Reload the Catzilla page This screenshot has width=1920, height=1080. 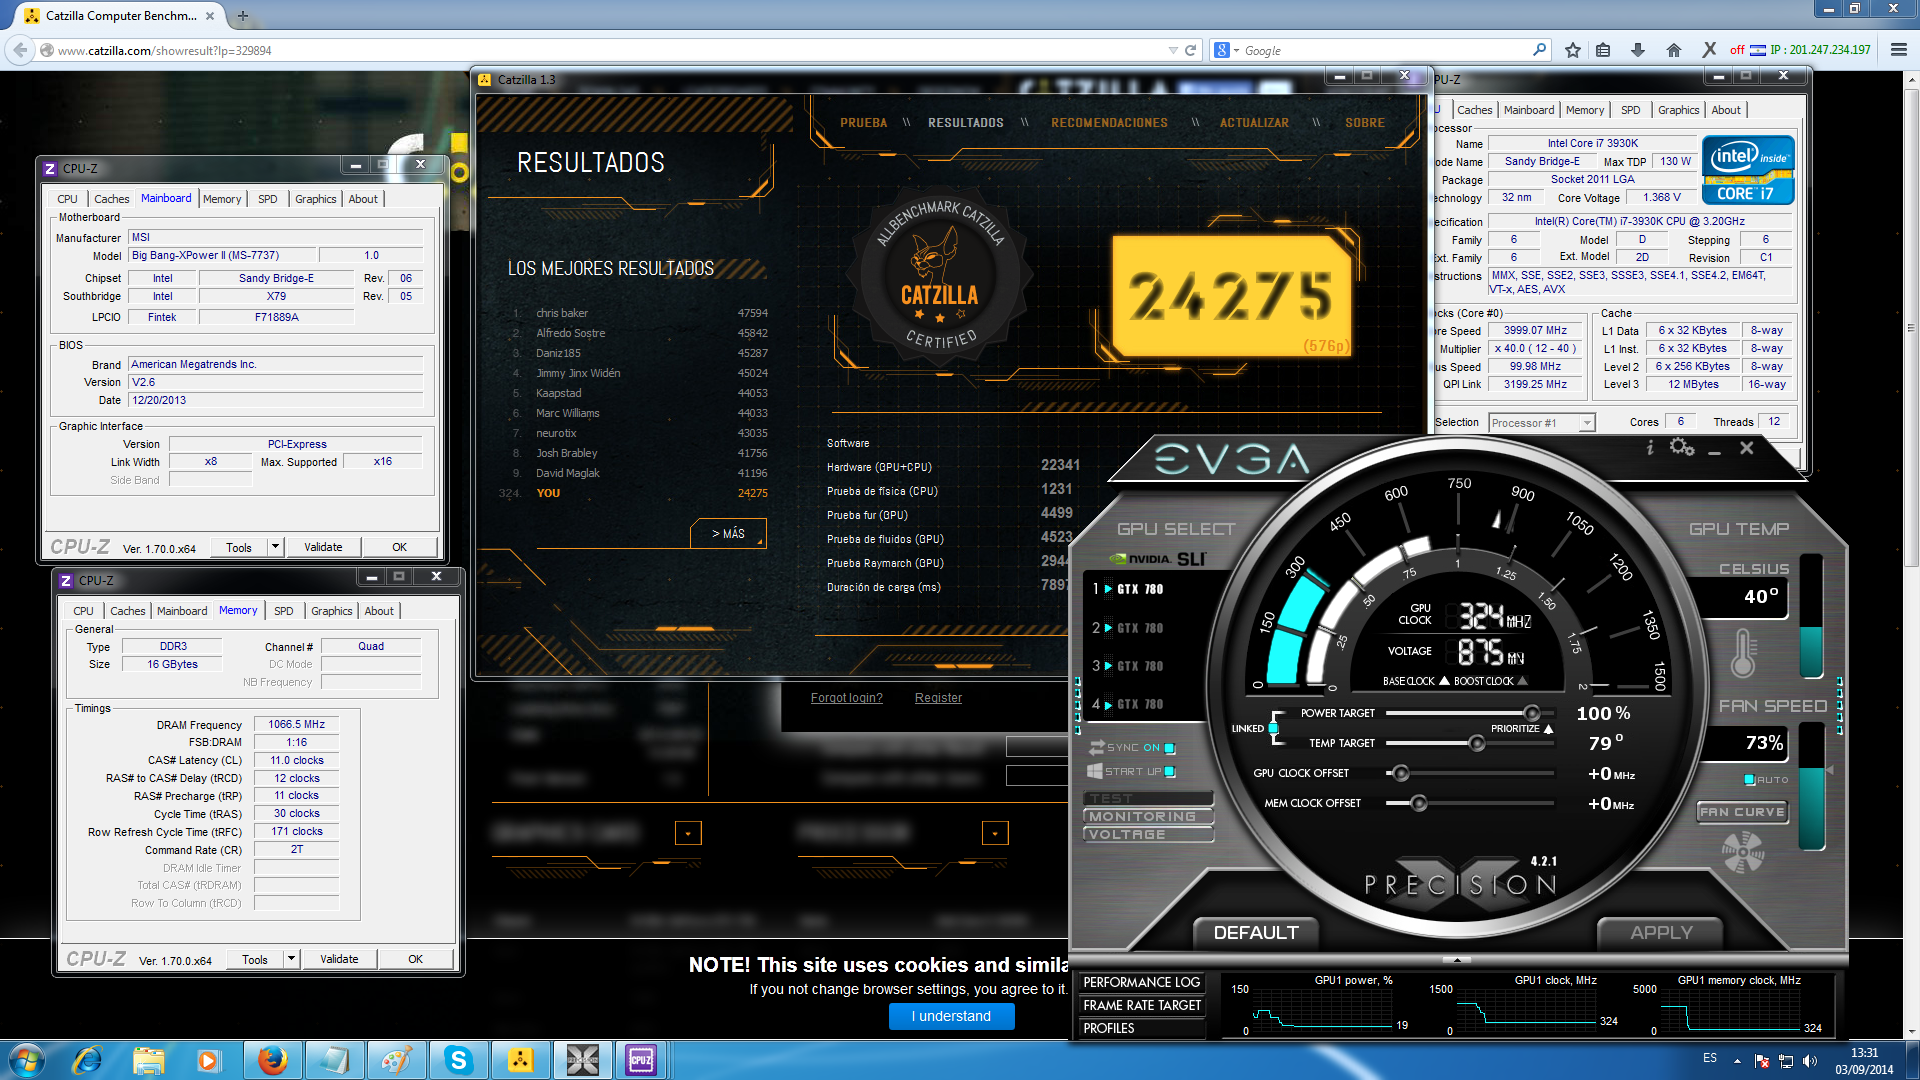[x=1190, y=50]
